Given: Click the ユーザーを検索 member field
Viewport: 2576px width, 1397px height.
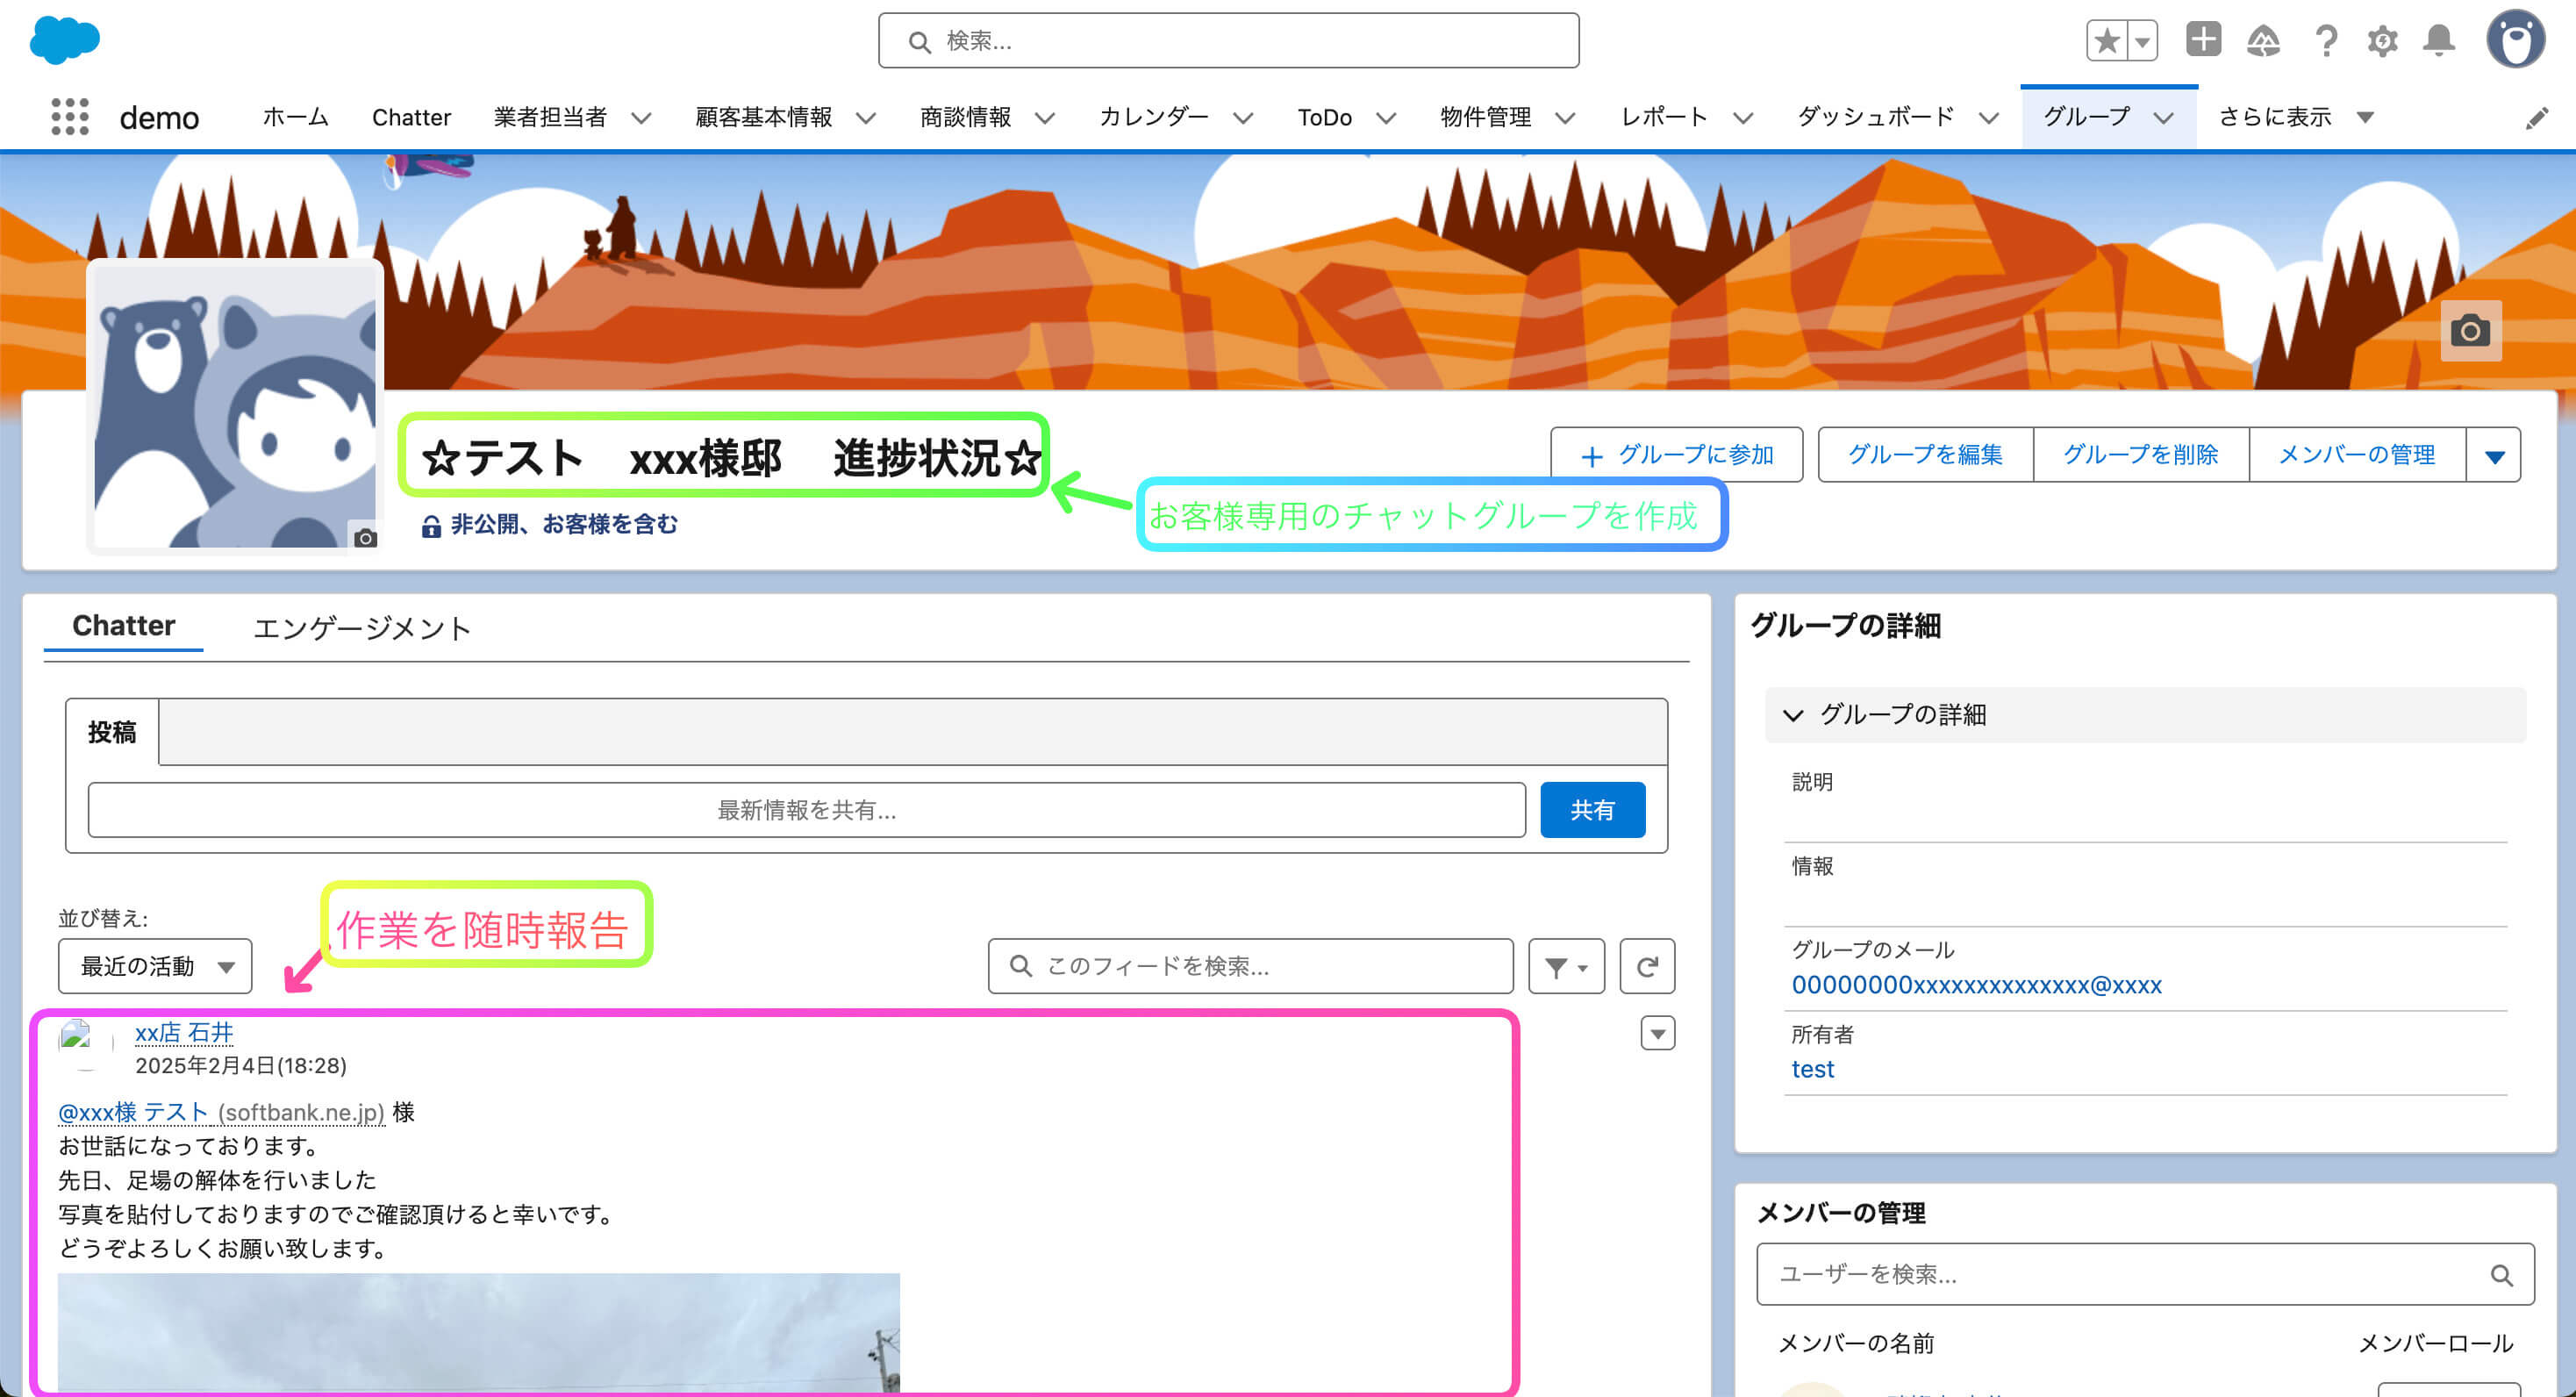Looking at the screenshot, I should [2145, 1275].
